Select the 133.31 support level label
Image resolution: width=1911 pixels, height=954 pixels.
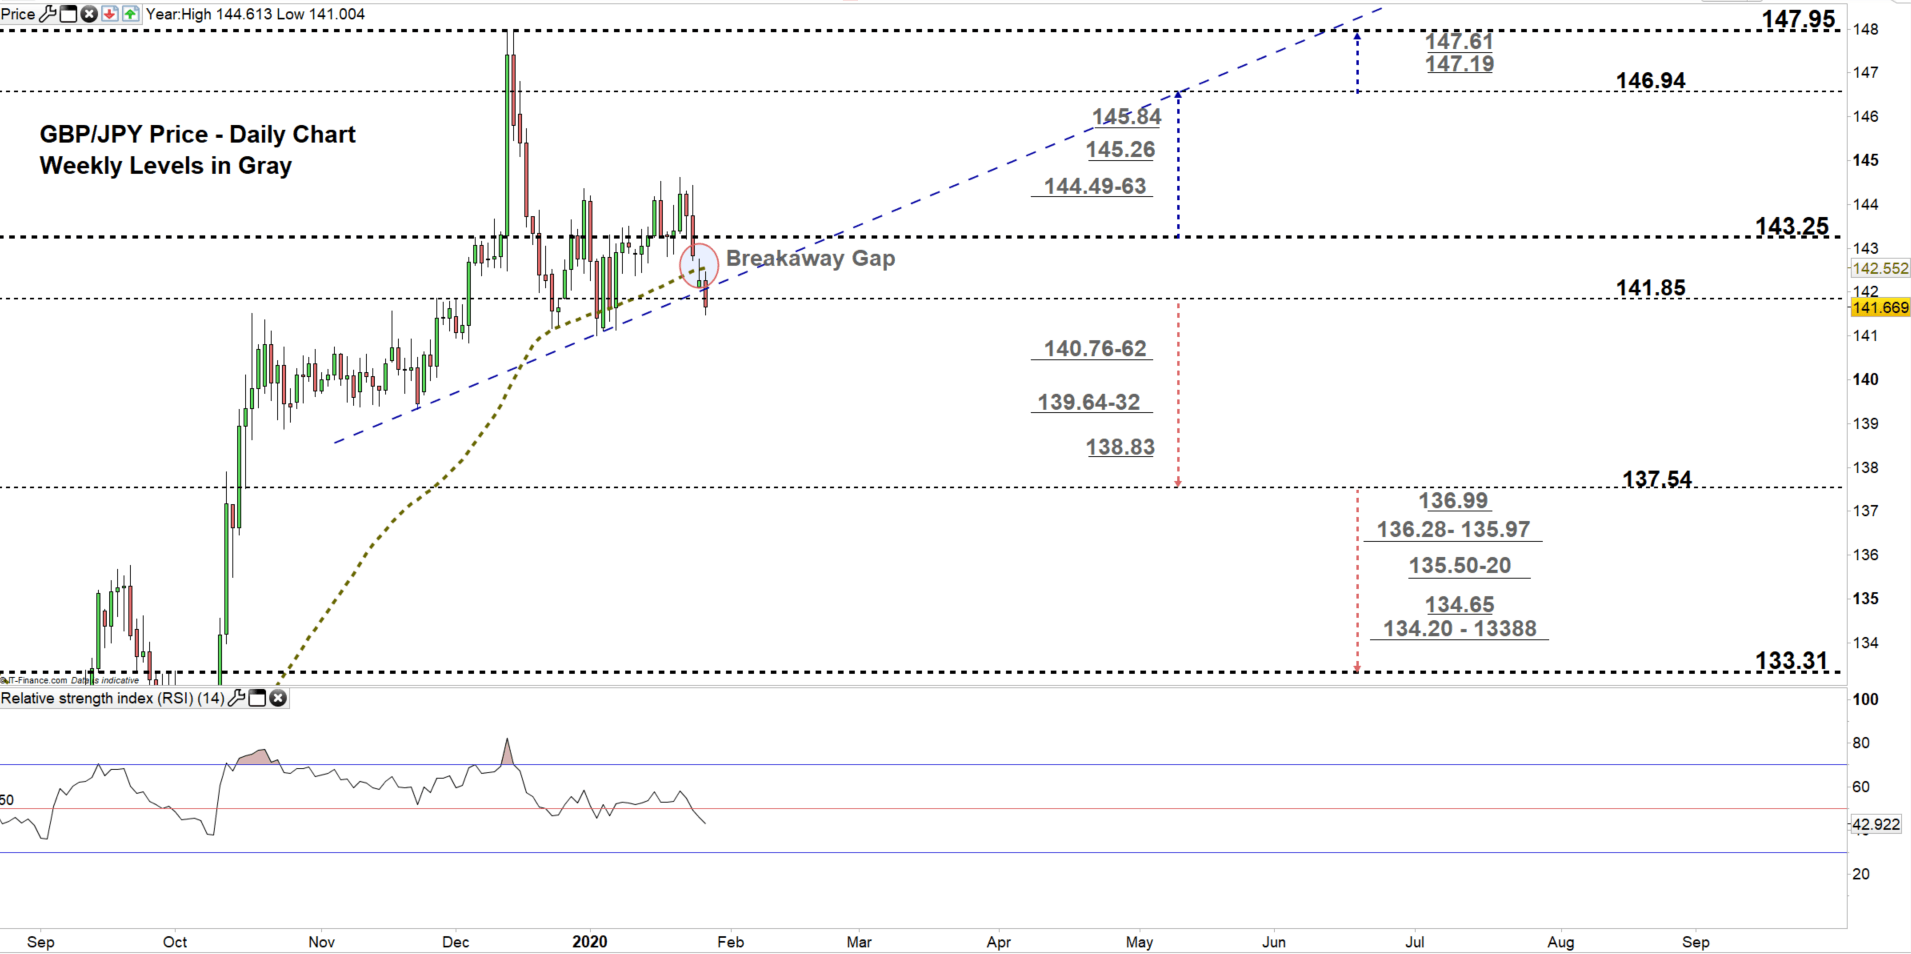[1791, 661]
